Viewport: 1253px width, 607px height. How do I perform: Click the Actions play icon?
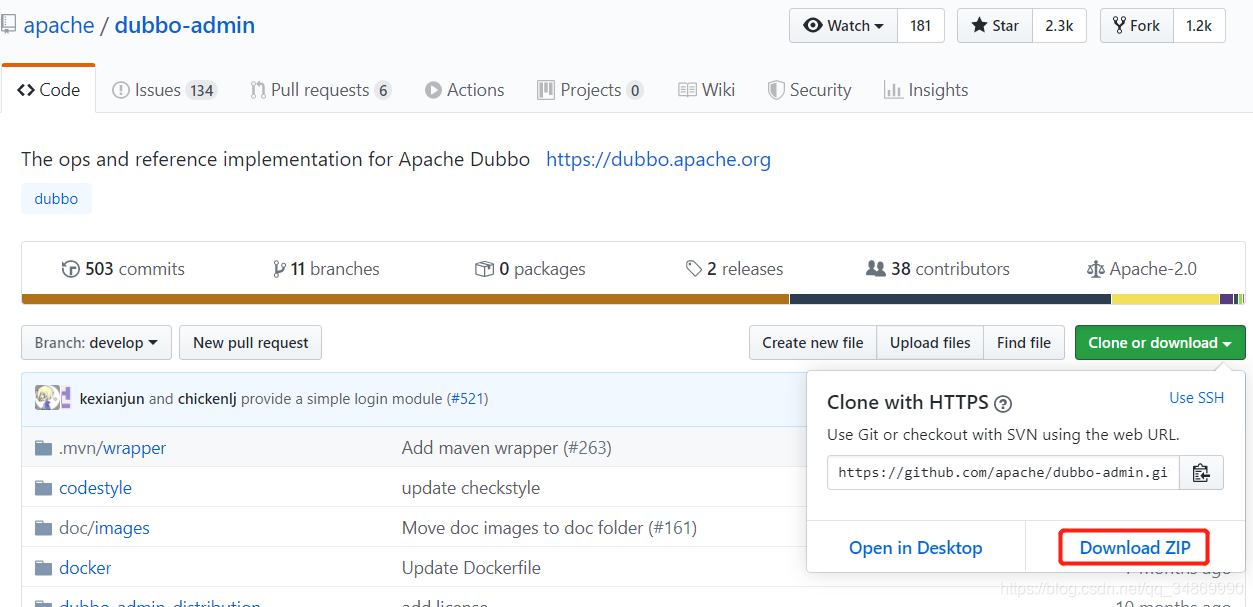(433, 90)
